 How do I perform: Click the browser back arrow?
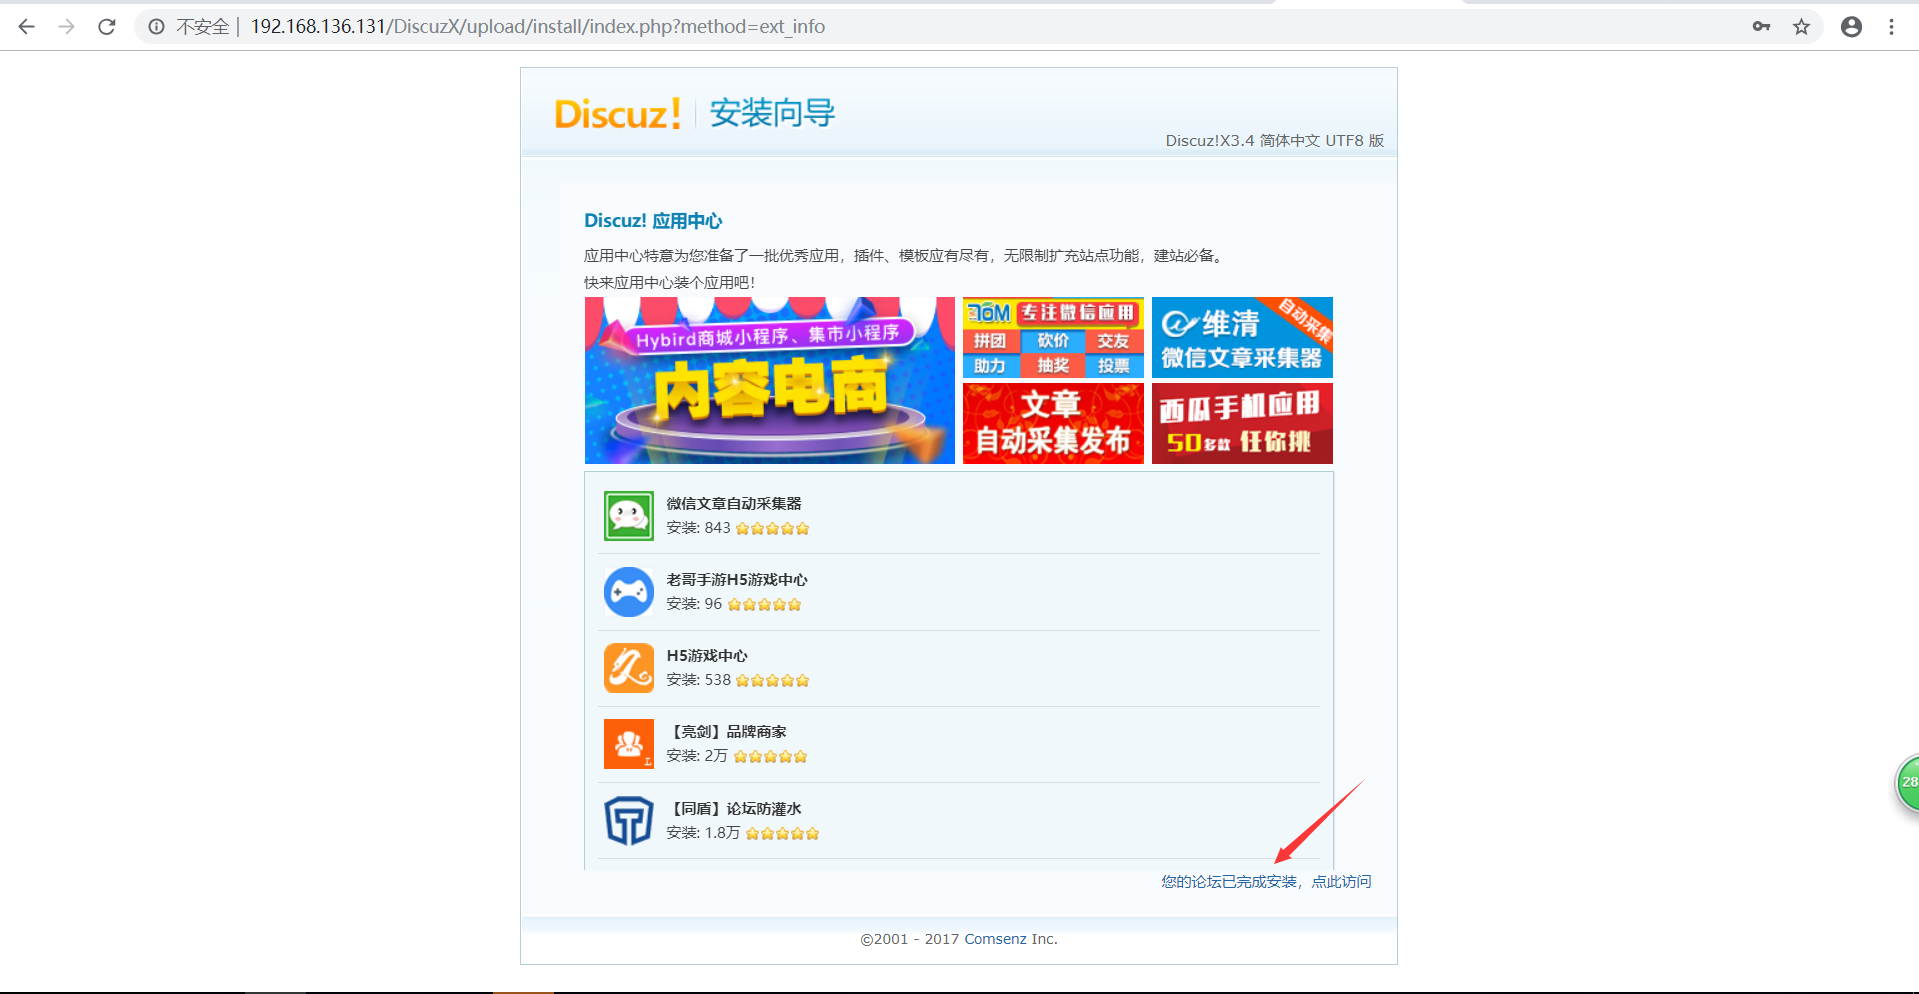point(27,27)
